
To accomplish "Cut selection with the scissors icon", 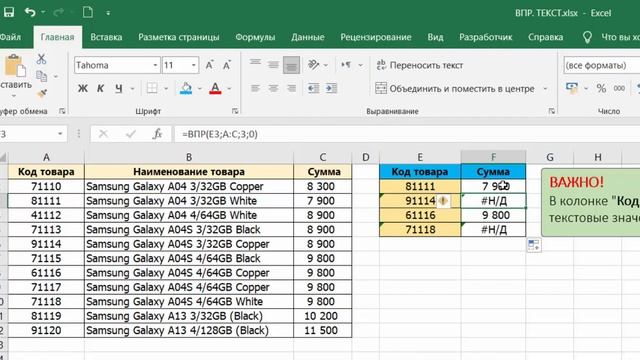I will coord(41,59).
